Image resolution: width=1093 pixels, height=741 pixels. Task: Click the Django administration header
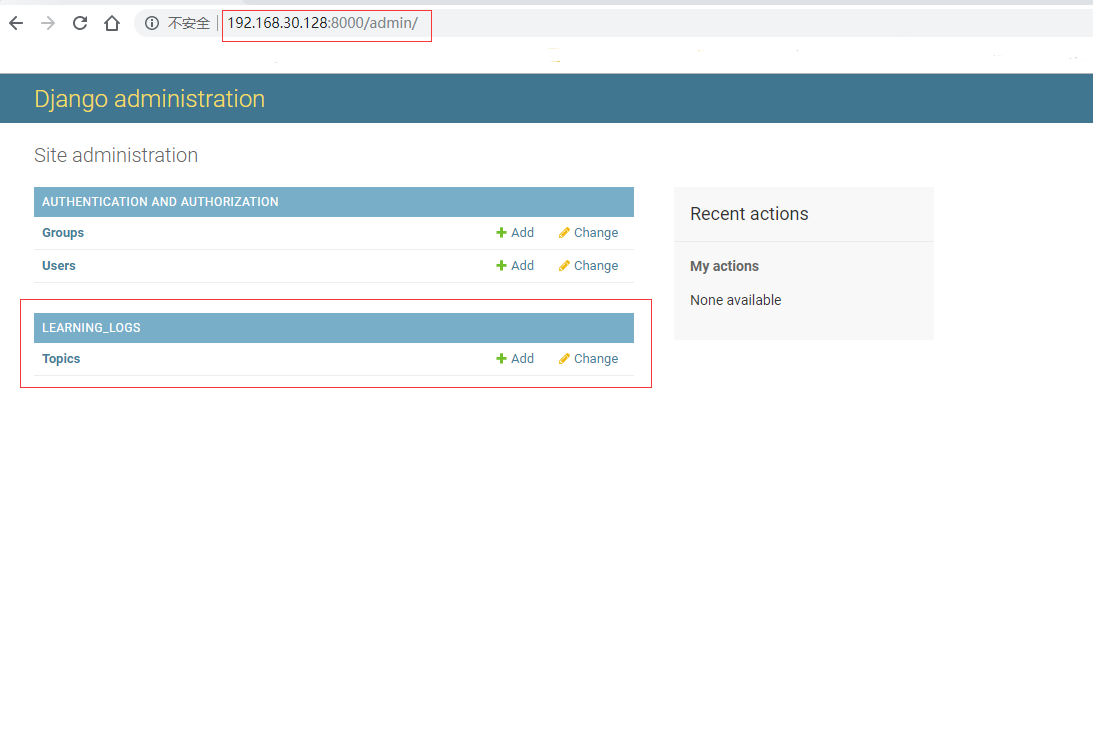[x=149, y=98]
